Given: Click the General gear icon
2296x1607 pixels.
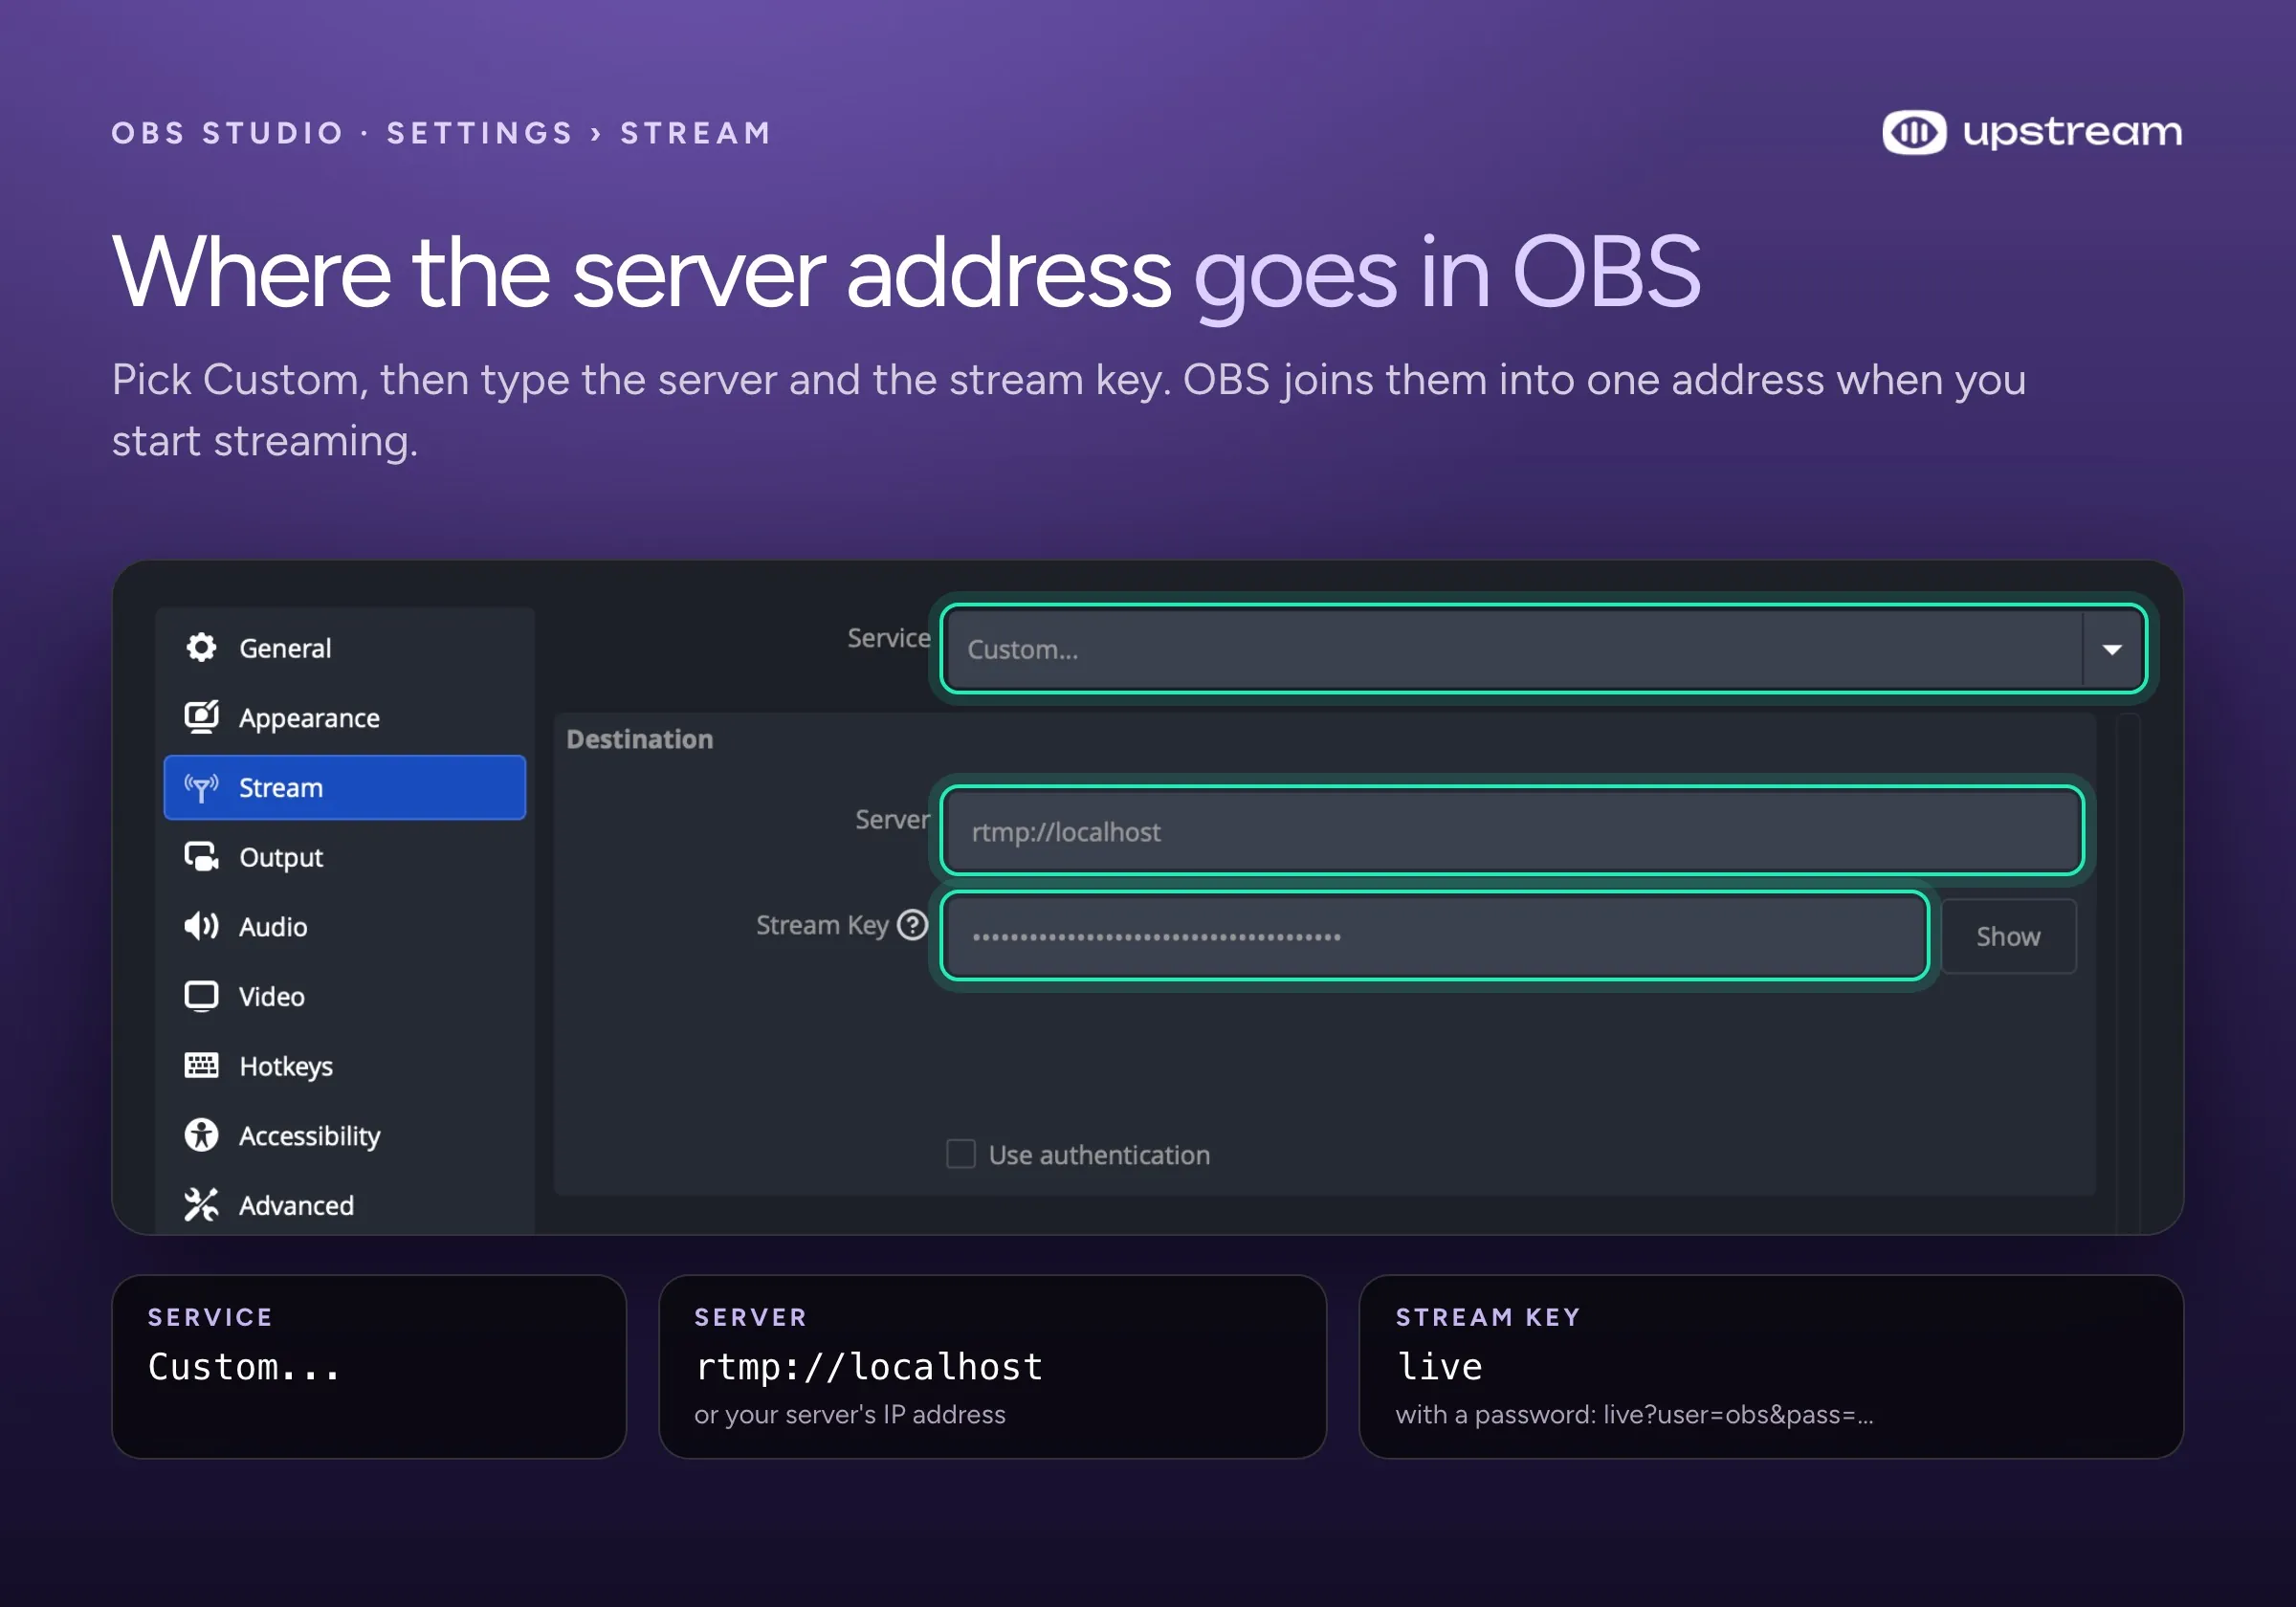Looking at the screenshot, I should pos(201,648).
